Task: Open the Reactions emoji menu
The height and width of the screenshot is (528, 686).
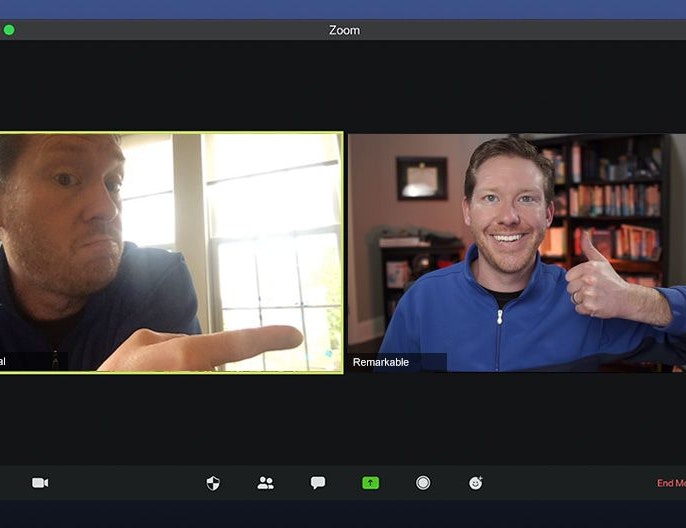Action: 476,483
